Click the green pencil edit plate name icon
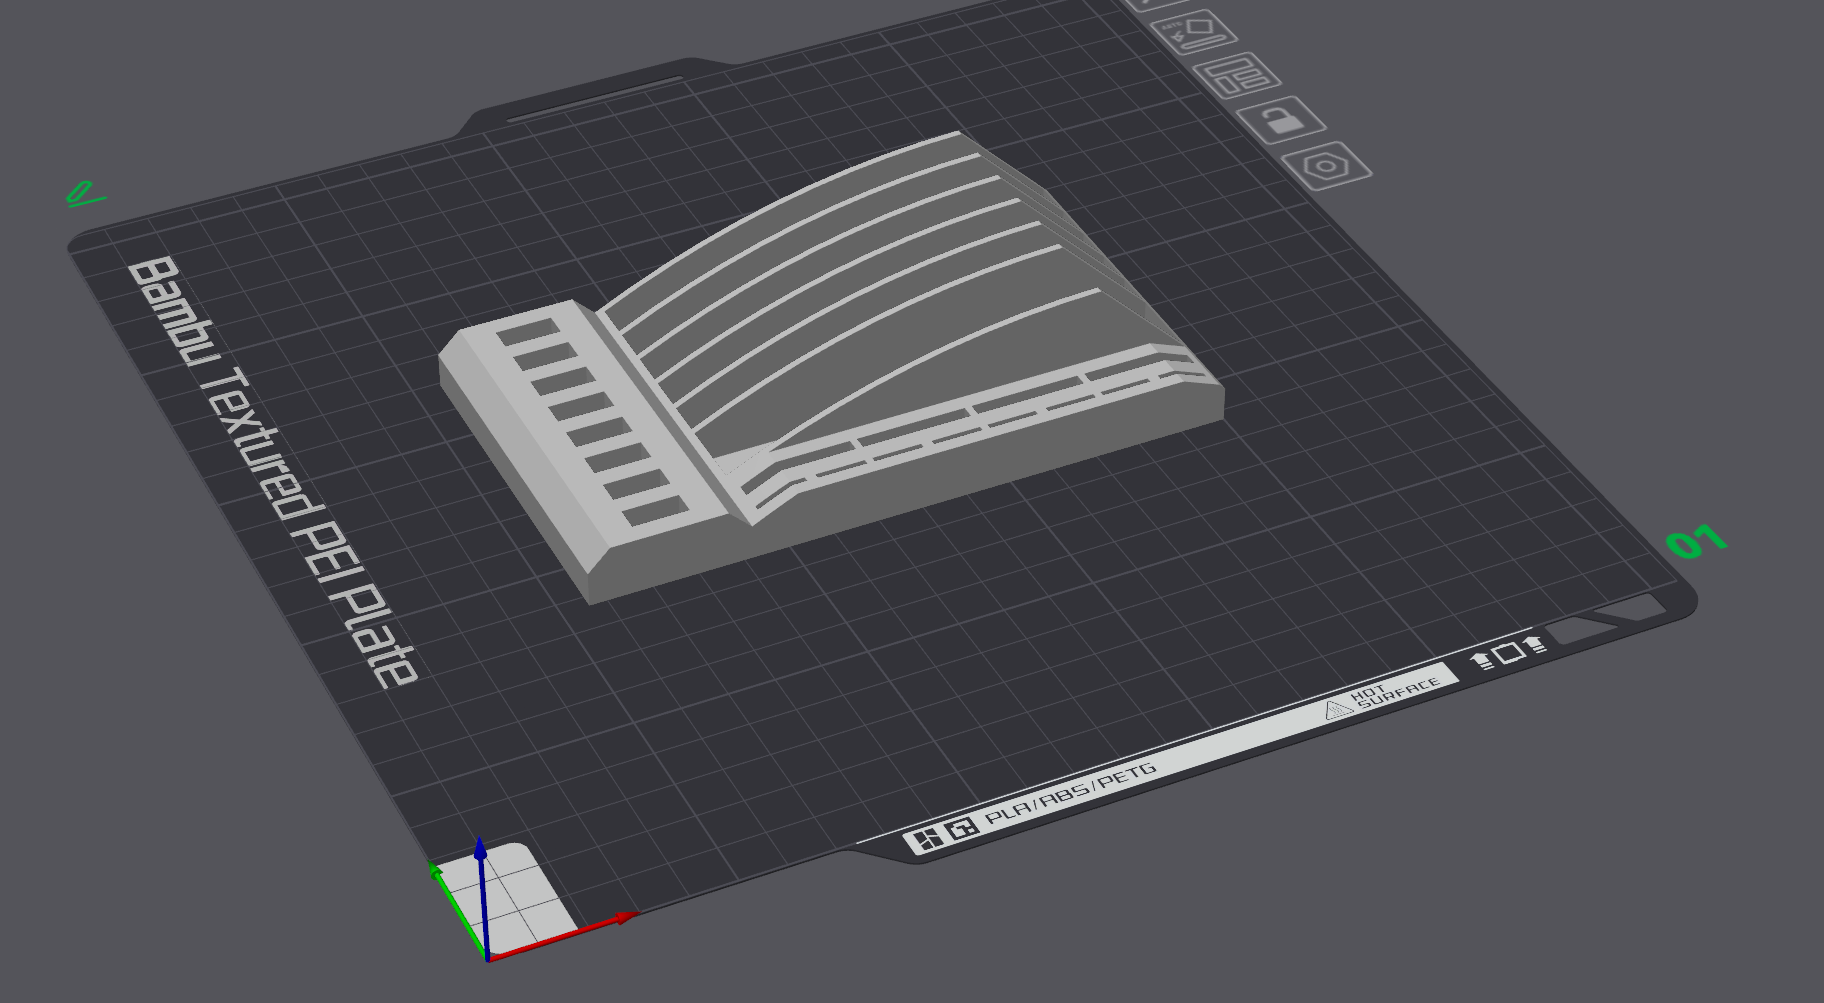 coord(83,193)
